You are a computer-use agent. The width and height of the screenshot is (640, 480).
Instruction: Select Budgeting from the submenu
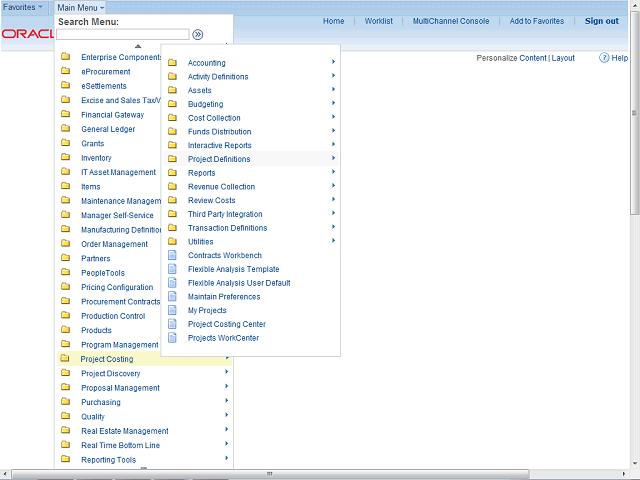click(x=205, y=104)
